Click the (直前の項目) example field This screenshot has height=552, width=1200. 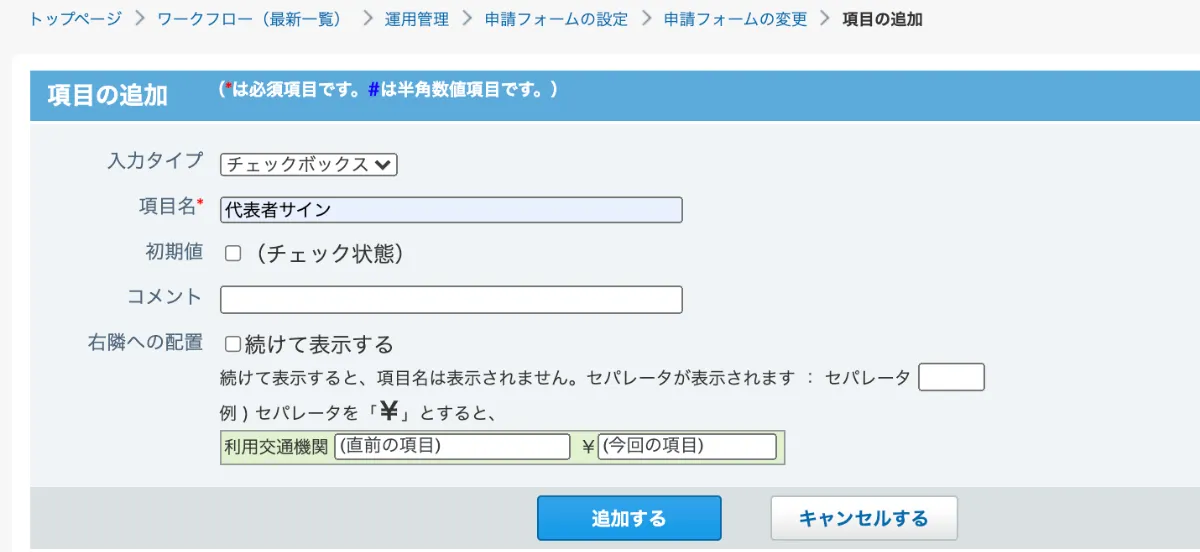point(452,447)
